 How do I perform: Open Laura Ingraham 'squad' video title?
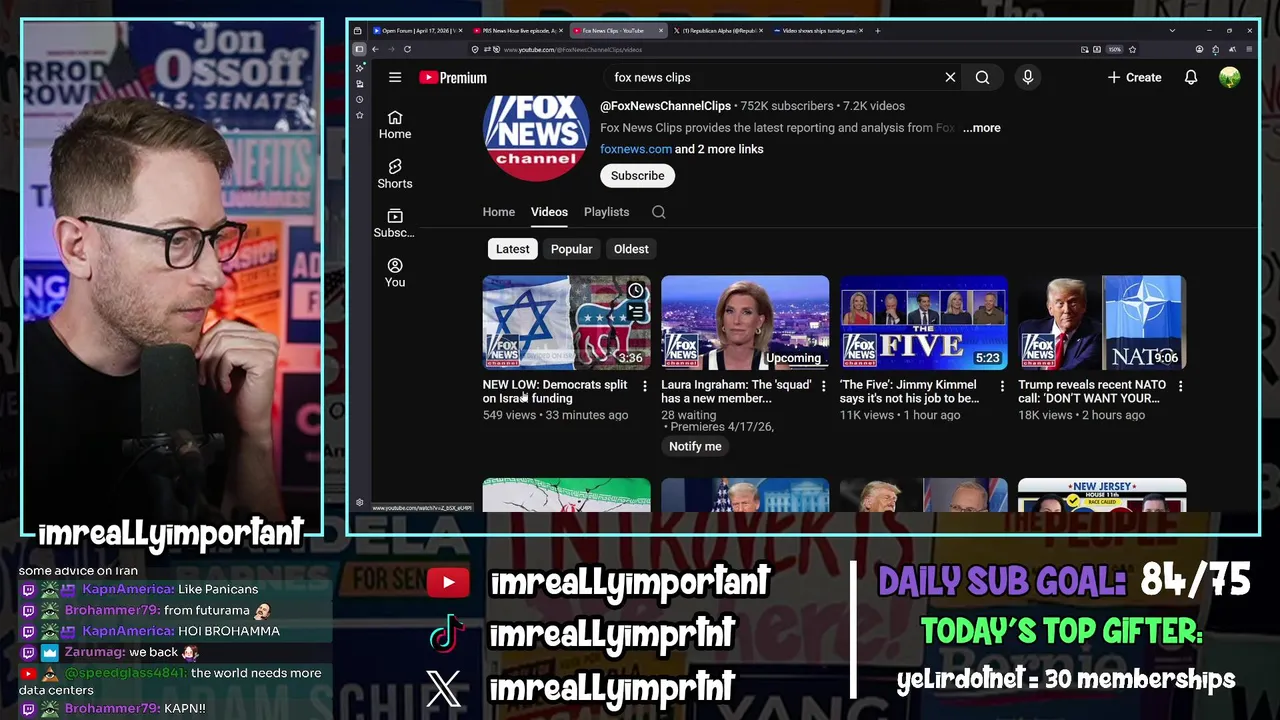735,391
